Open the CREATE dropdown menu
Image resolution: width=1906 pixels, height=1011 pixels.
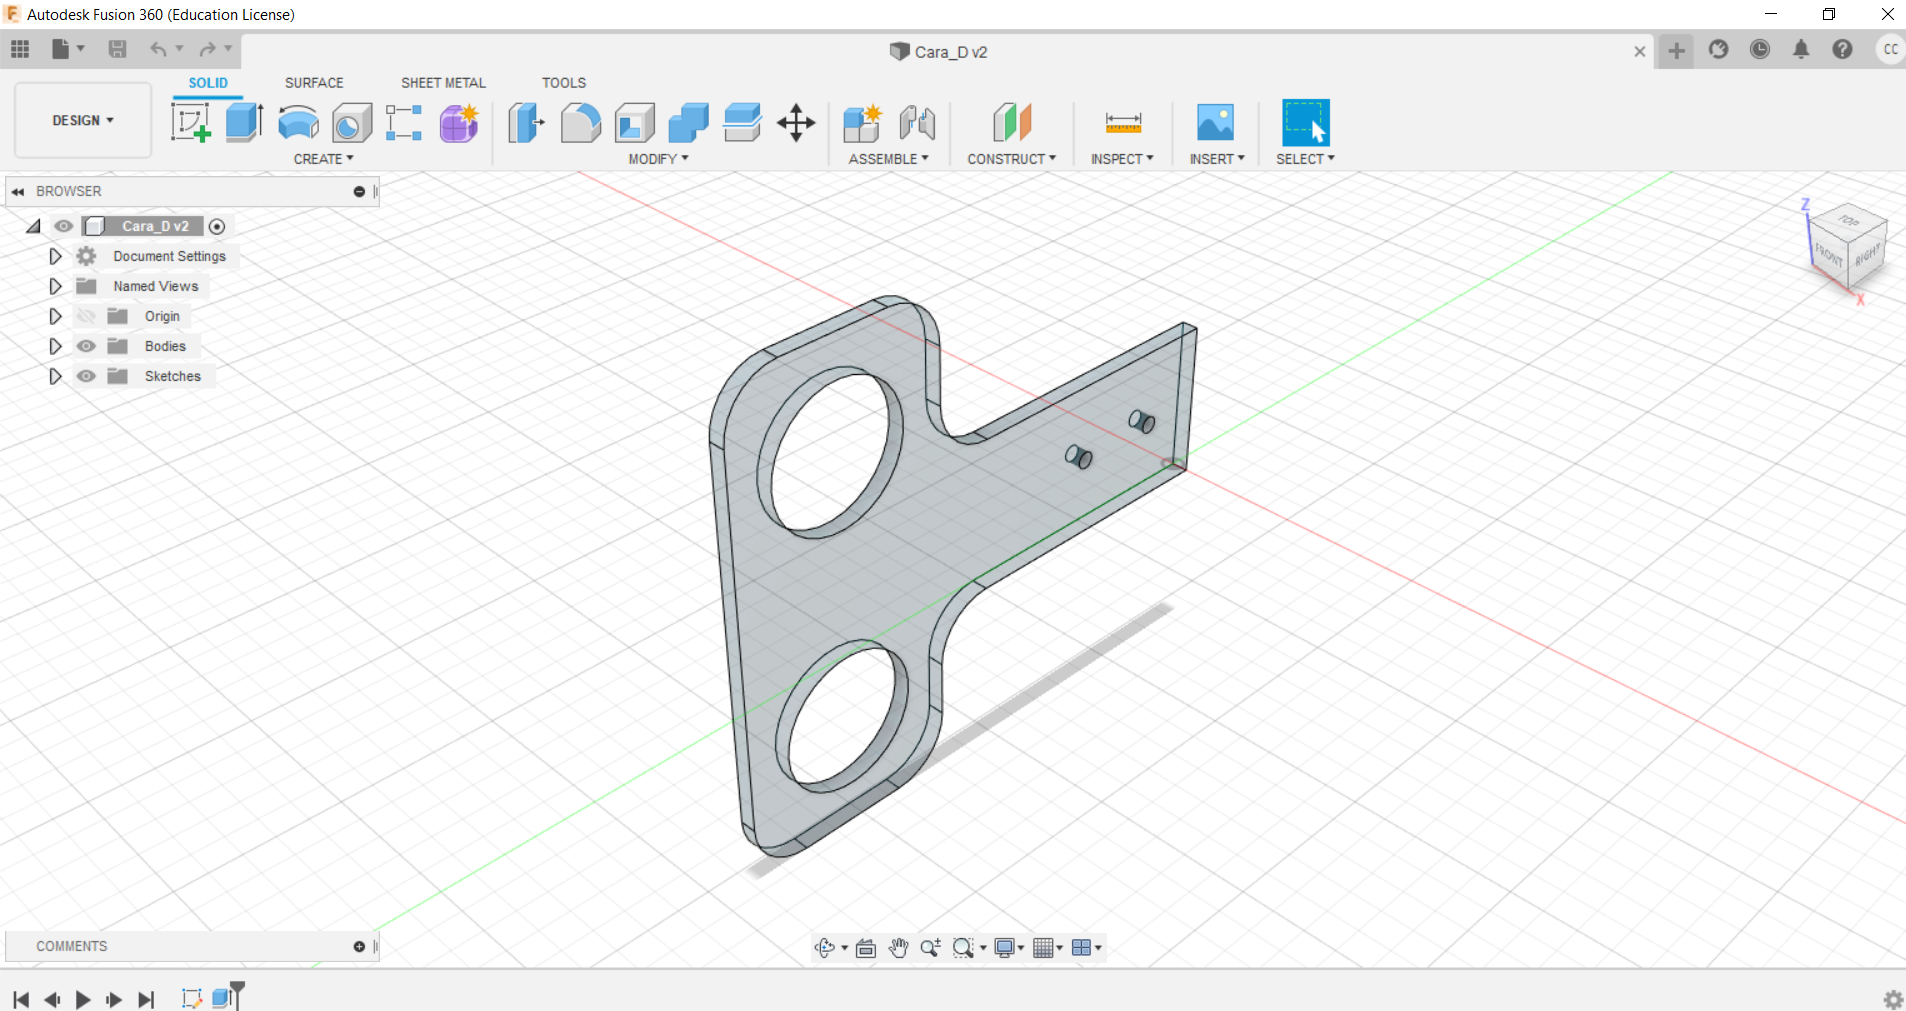323,159
